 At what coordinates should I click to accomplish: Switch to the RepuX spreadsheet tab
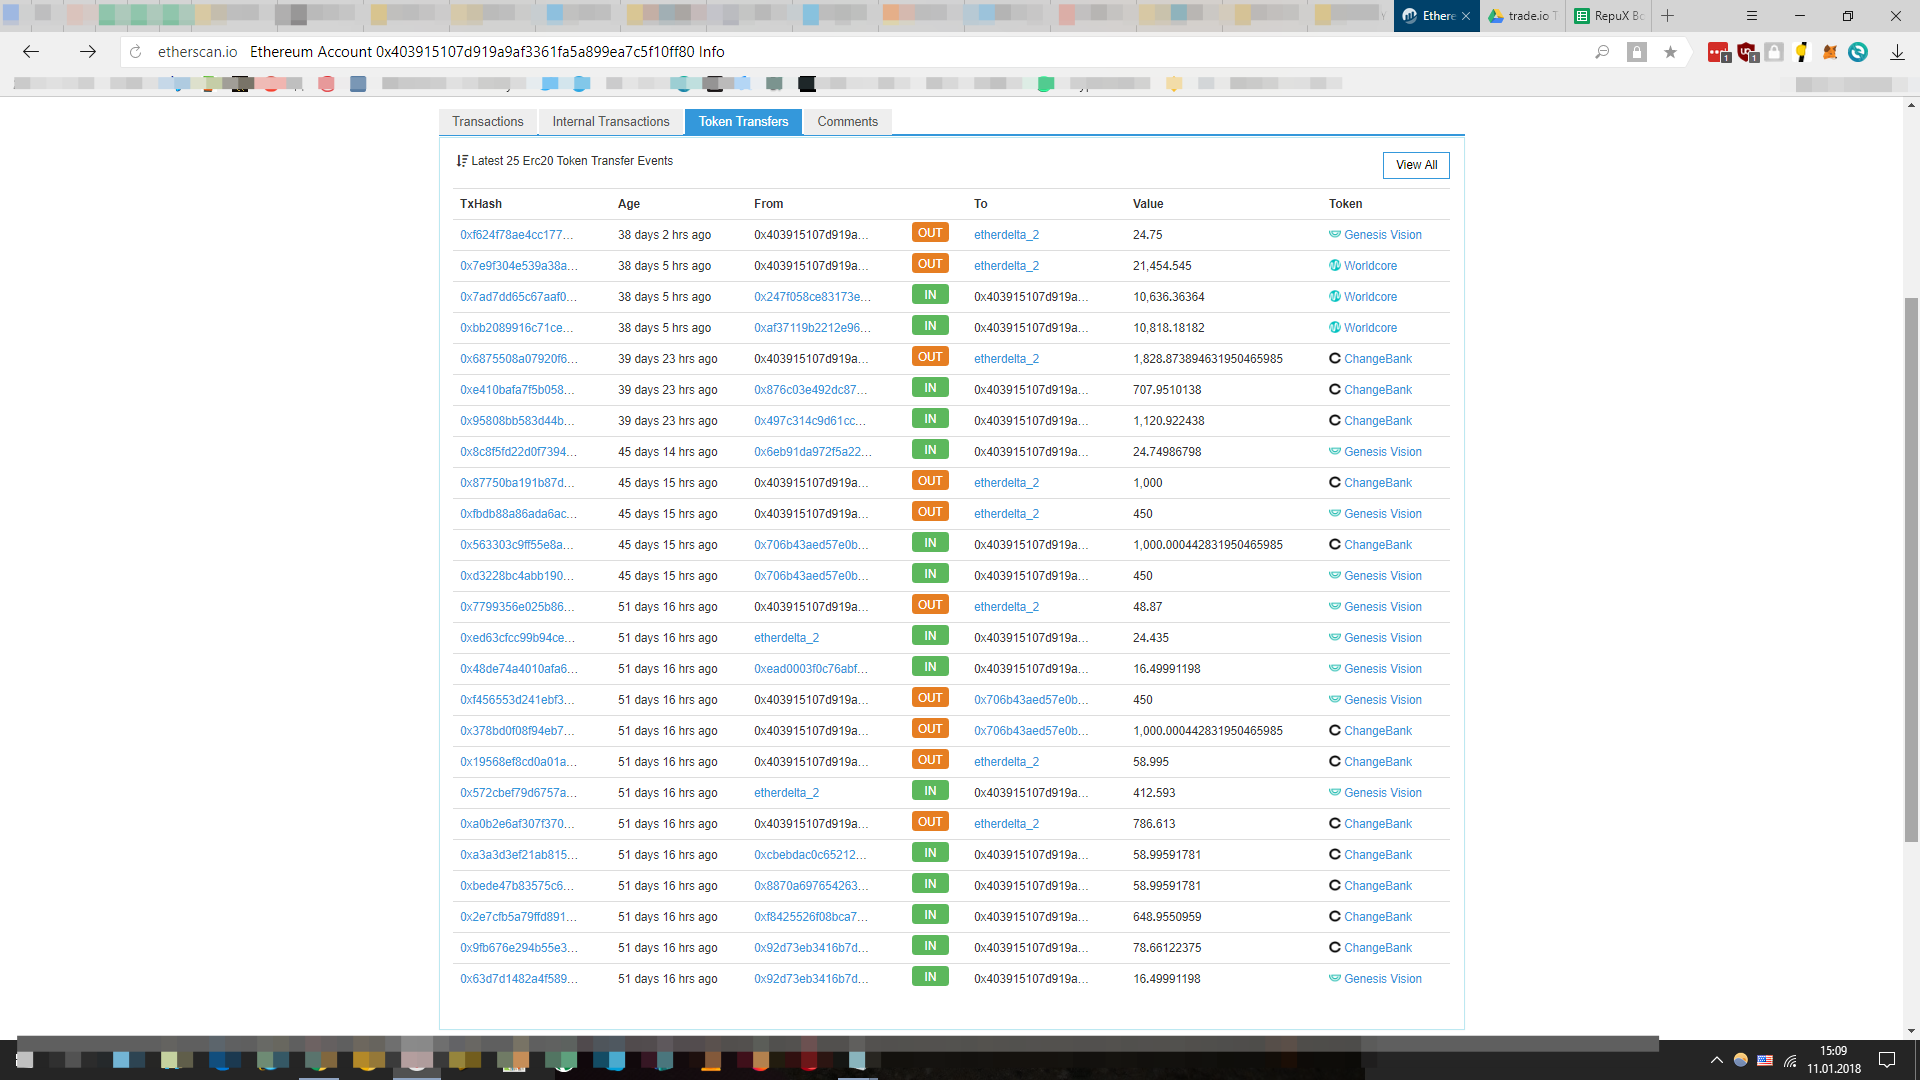(1609, 16)
